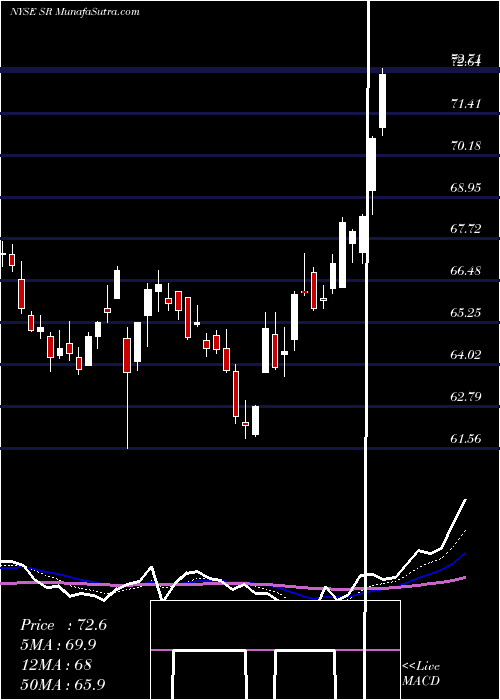This screenshot has height=700, width=500.
Task: Click the 67.72 price axis label
Action: coord(466,229)
